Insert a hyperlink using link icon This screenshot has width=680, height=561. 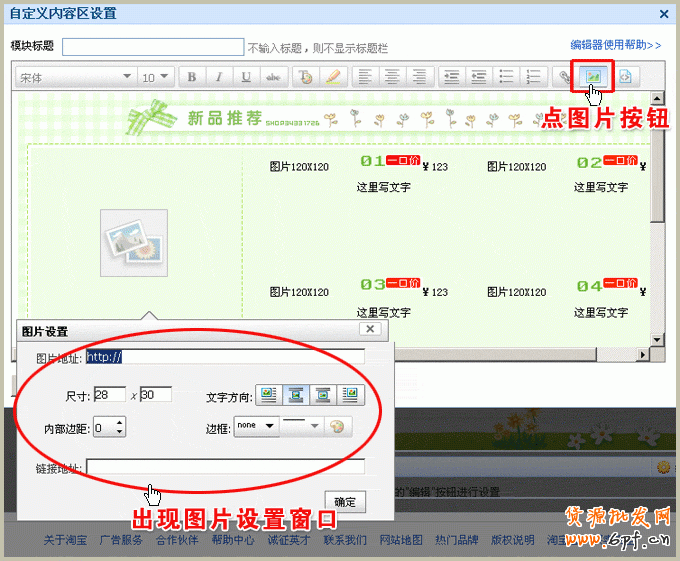564,77
